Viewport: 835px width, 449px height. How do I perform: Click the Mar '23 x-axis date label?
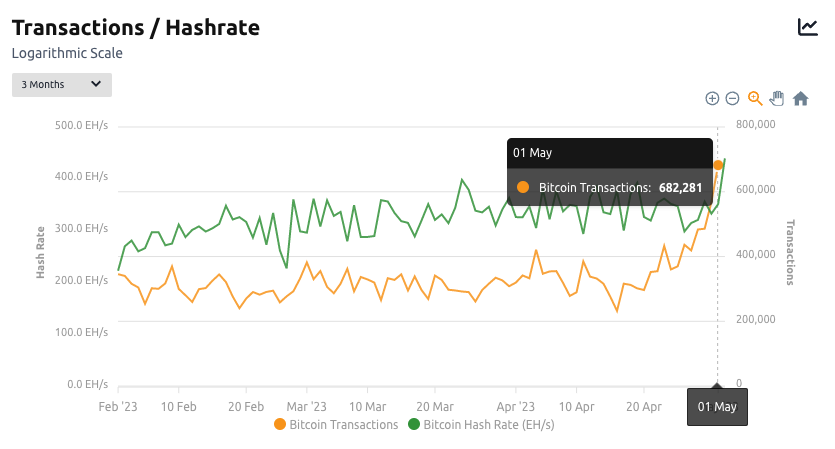click(x=307, y=407)
